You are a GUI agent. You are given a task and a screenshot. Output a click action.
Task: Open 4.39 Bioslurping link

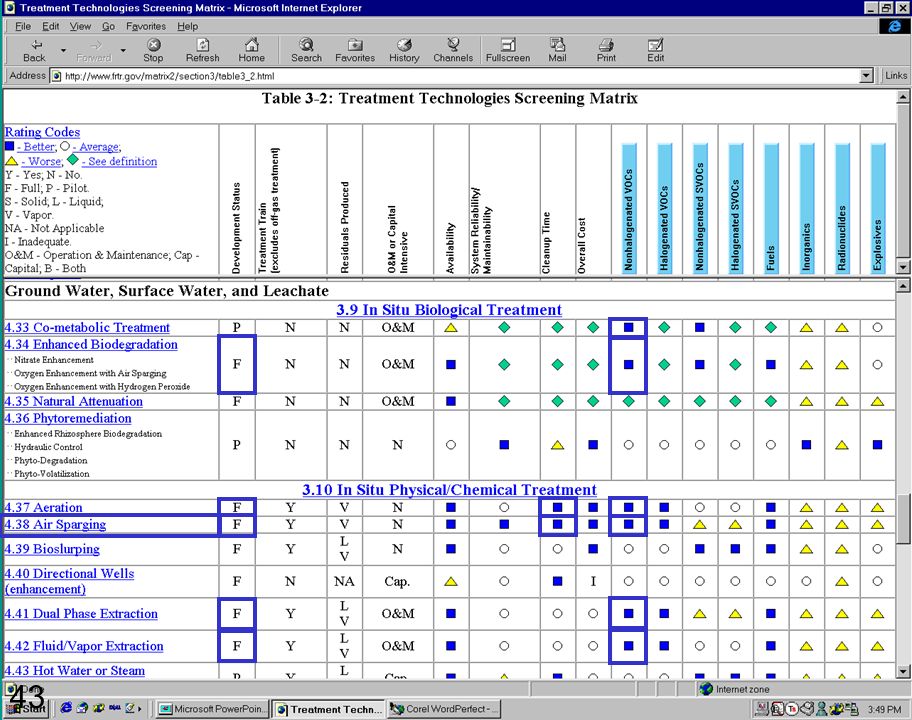52,549
